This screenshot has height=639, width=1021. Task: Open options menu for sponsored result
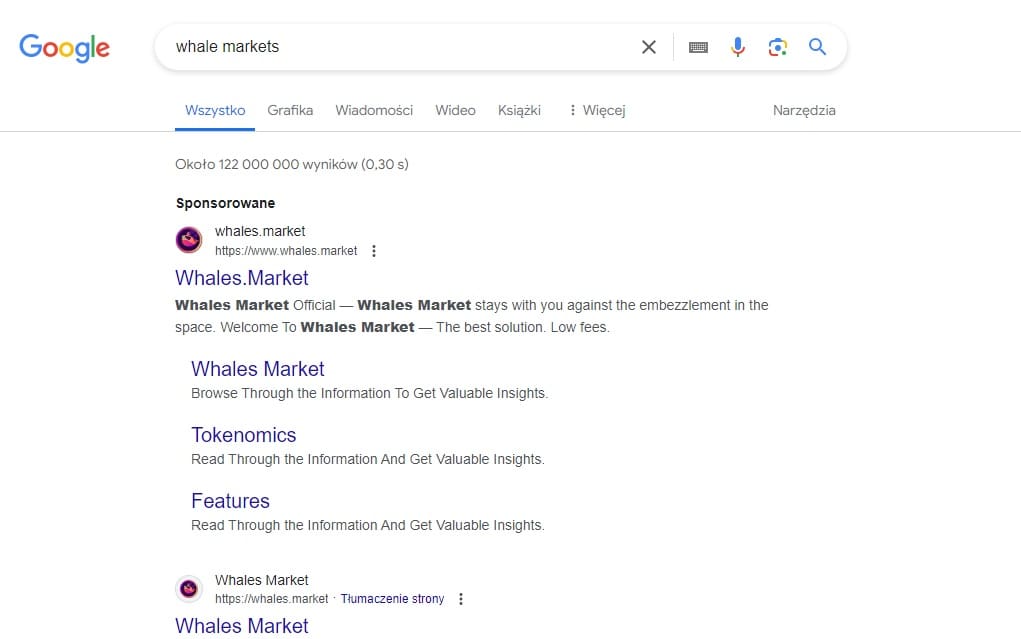(x=374, y=251)
